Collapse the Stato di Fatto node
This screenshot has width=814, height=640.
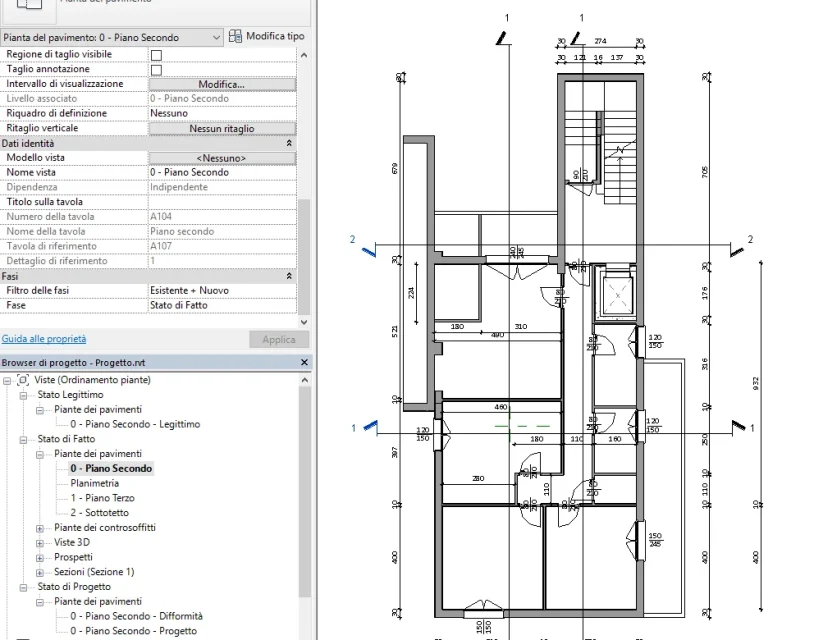(23, 440)
